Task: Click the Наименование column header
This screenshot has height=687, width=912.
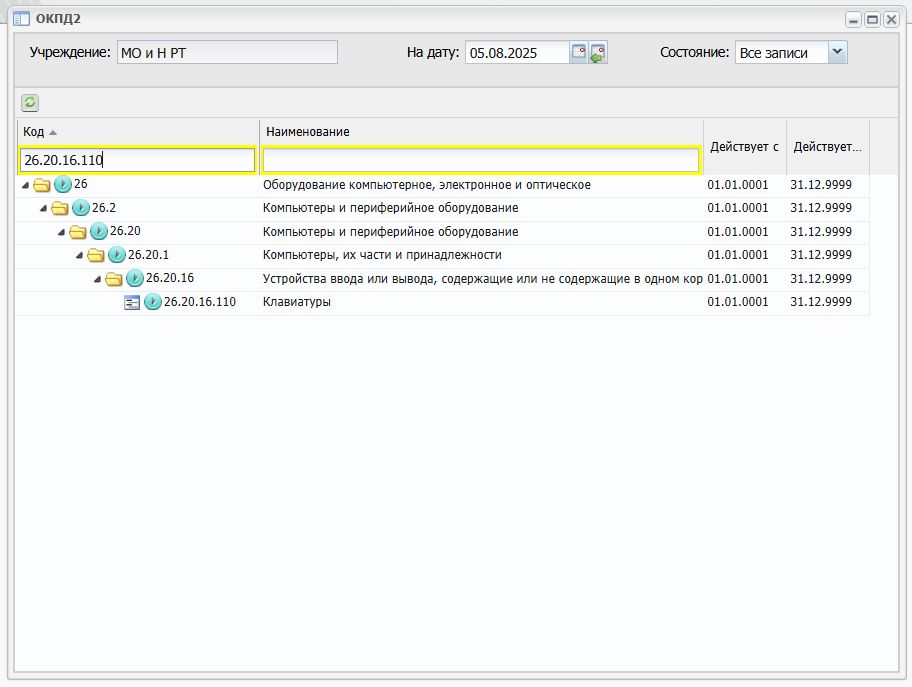Action: (308, 132)
